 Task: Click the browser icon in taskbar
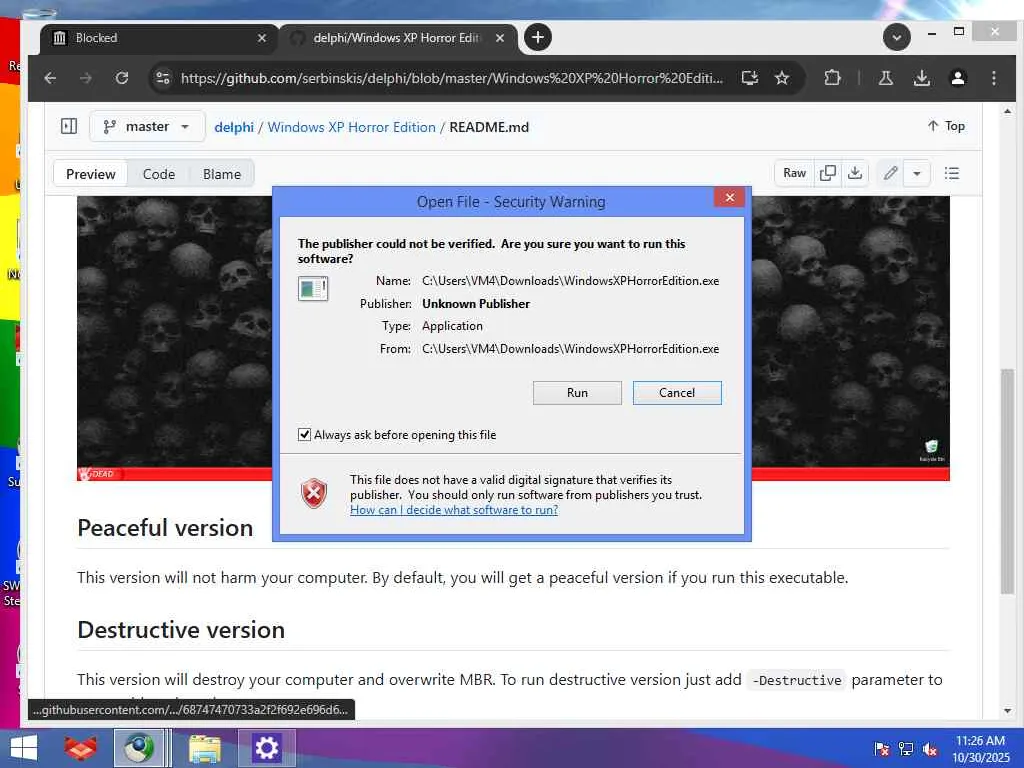(138, 748)
